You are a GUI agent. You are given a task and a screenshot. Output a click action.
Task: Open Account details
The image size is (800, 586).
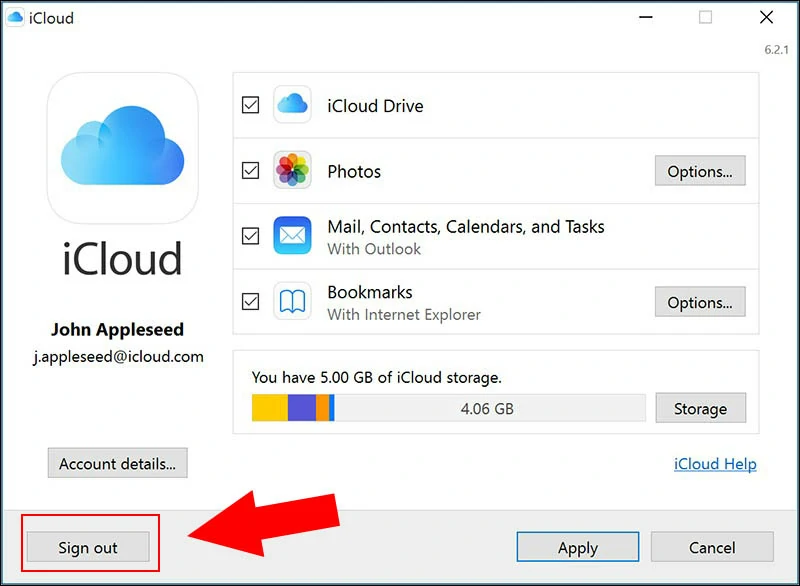(117, 463)
